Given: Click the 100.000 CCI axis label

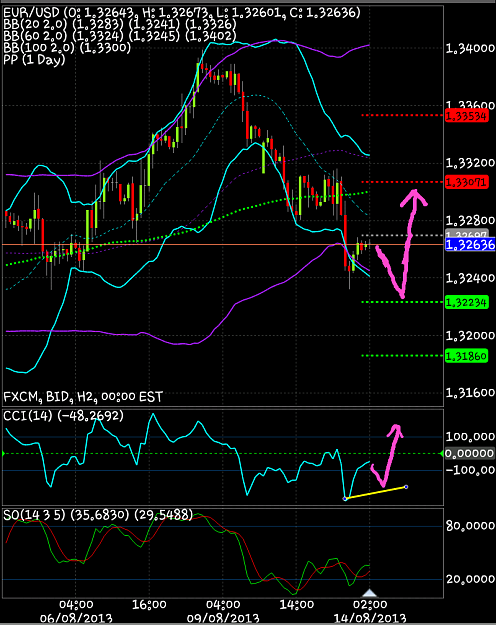Looking at the screenshot, I should point(470,437).
